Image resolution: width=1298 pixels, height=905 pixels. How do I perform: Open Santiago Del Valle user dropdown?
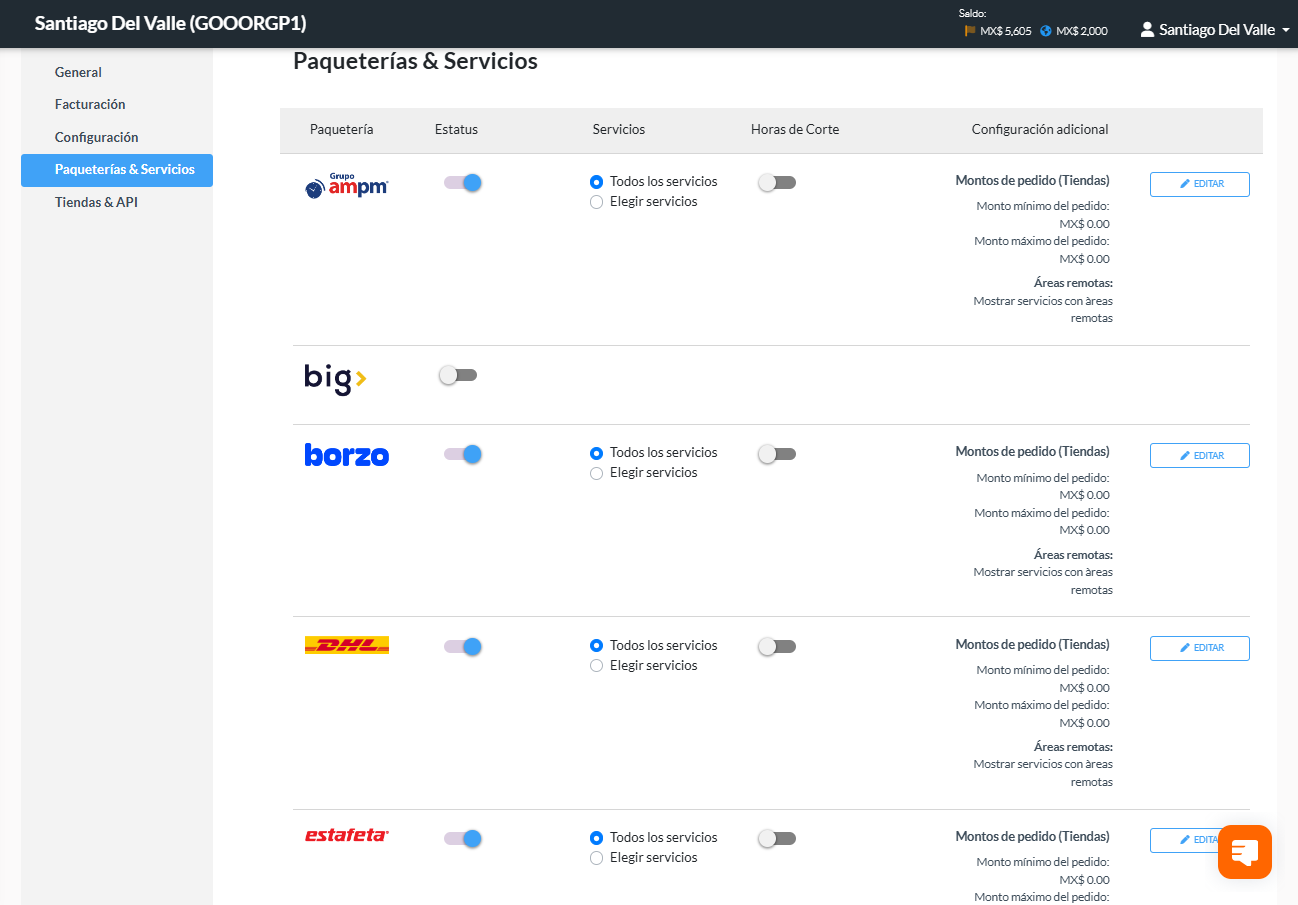[1215, 30]
